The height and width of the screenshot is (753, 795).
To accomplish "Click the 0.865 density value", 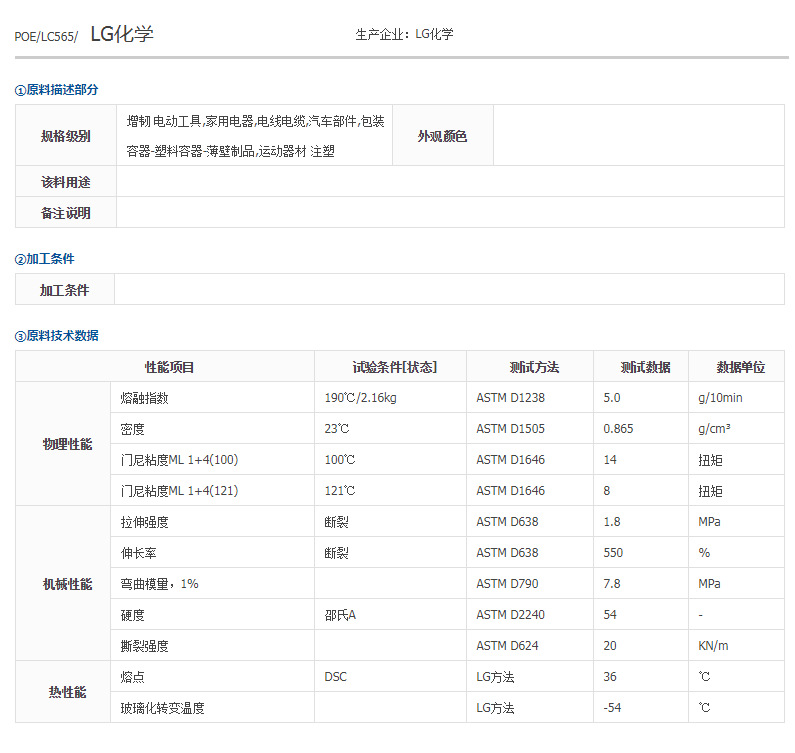I will click(618, 429).
